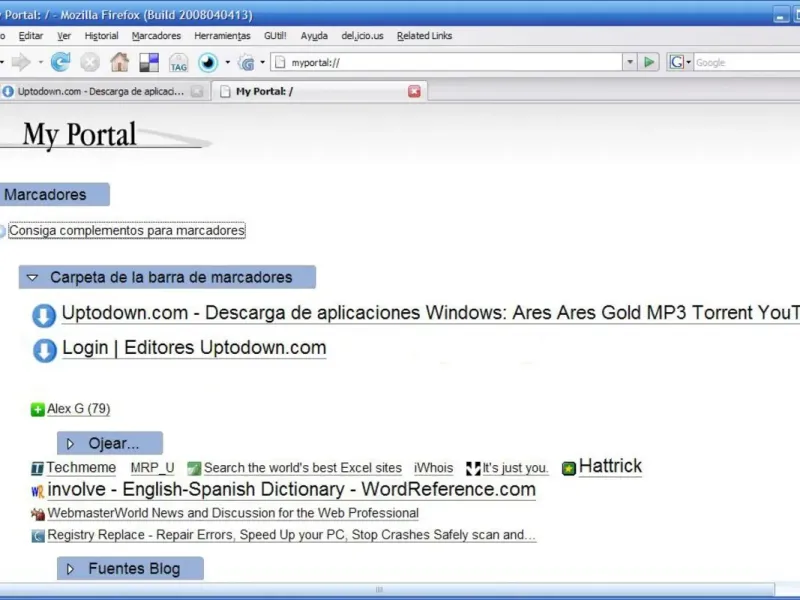Open the del.icio.us menu

[362, 36]
